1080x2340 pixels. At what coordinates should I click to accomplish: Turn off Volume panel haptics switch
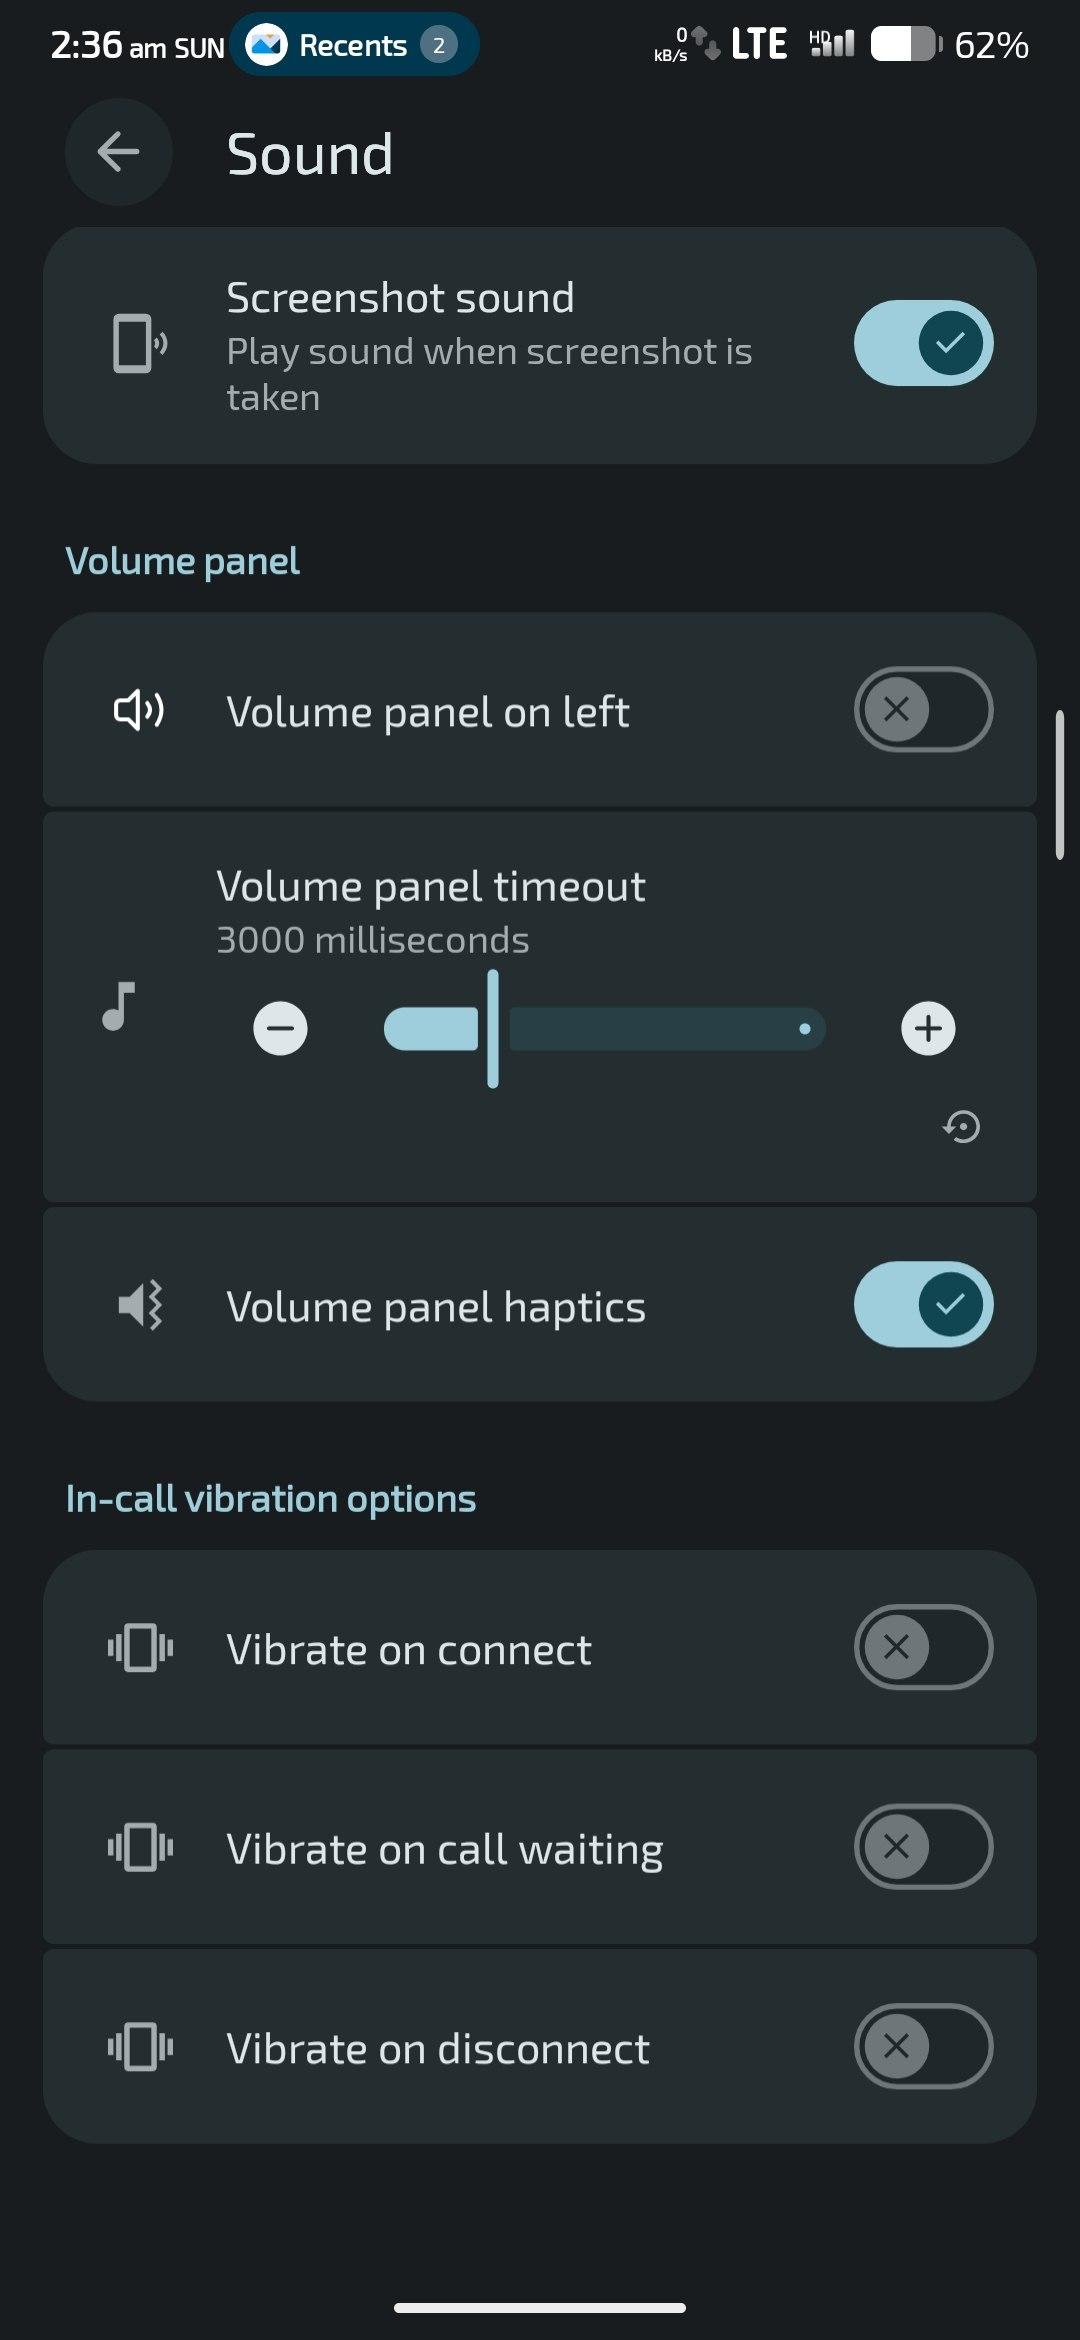click(x=923, y=1305)
